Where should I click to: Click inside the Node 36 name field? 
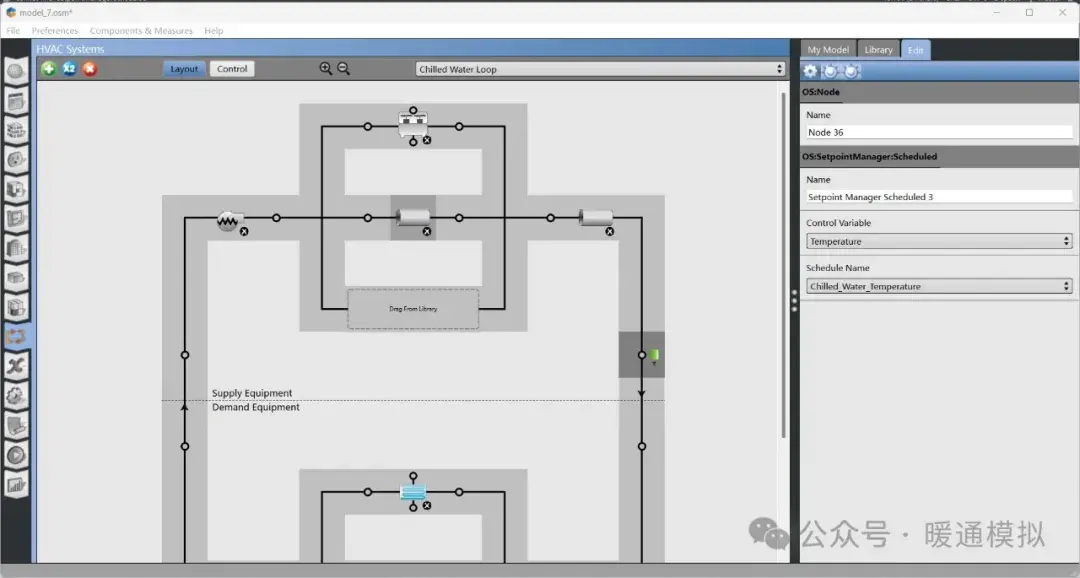tap(937, 131)
